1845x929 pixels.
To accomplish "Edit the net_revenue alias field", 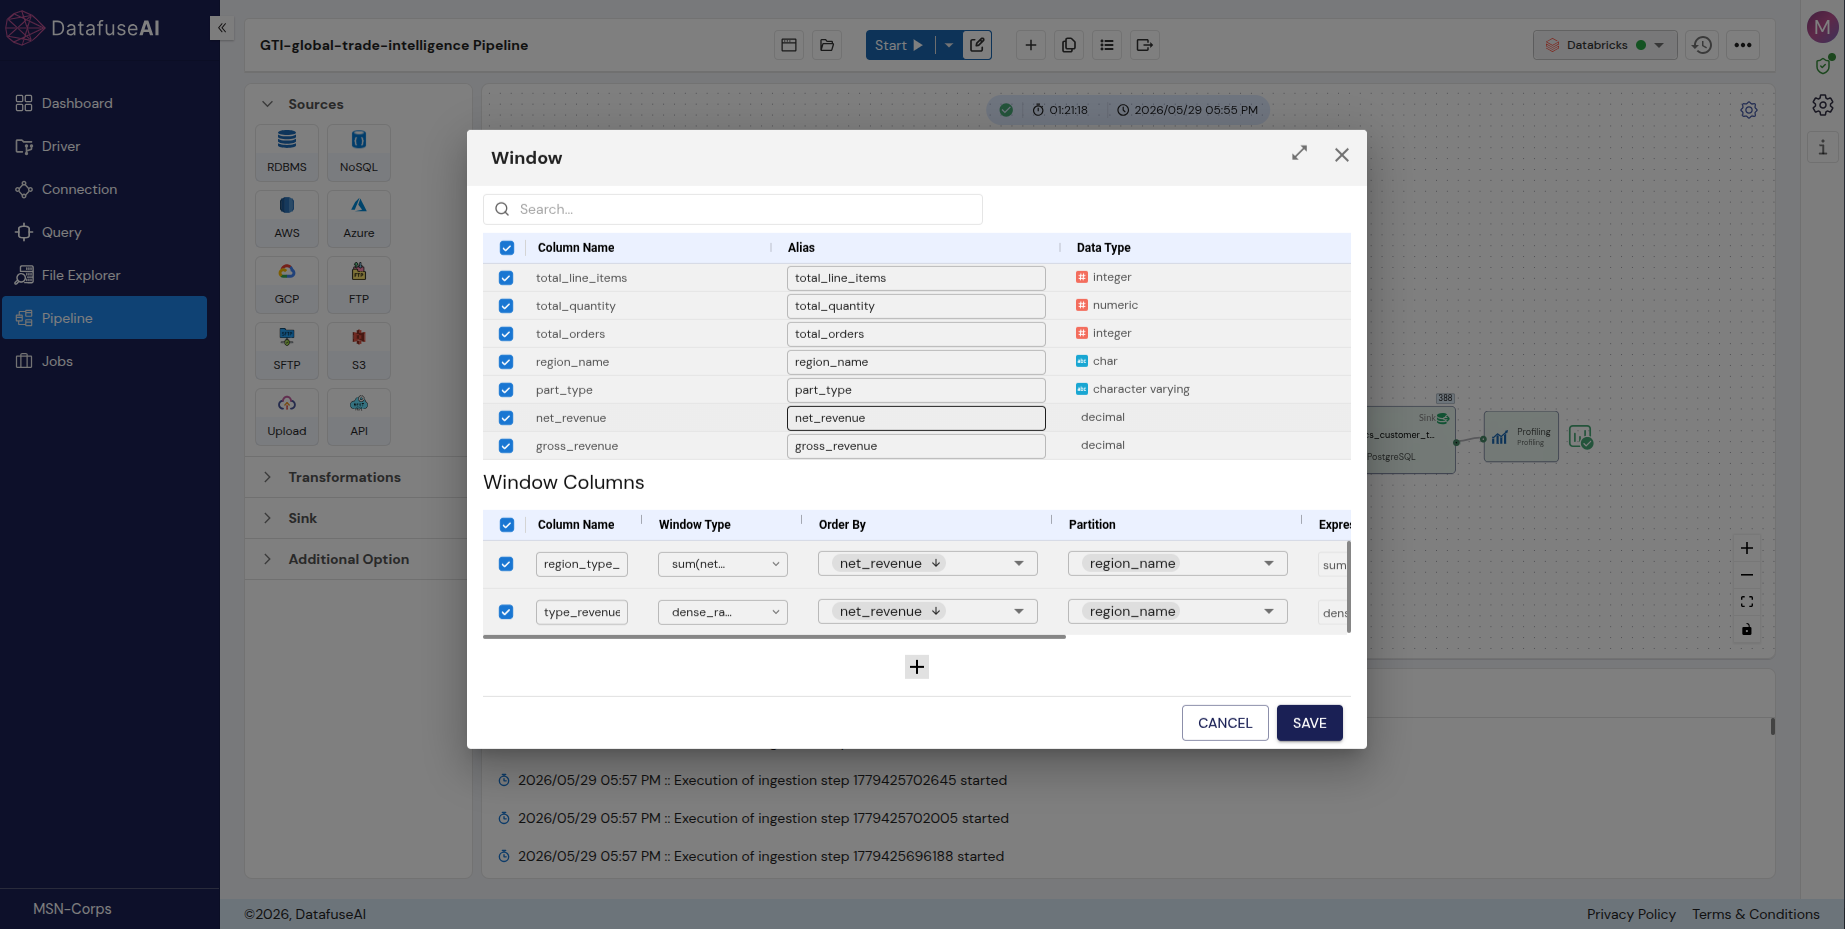I will click(916, 418).
